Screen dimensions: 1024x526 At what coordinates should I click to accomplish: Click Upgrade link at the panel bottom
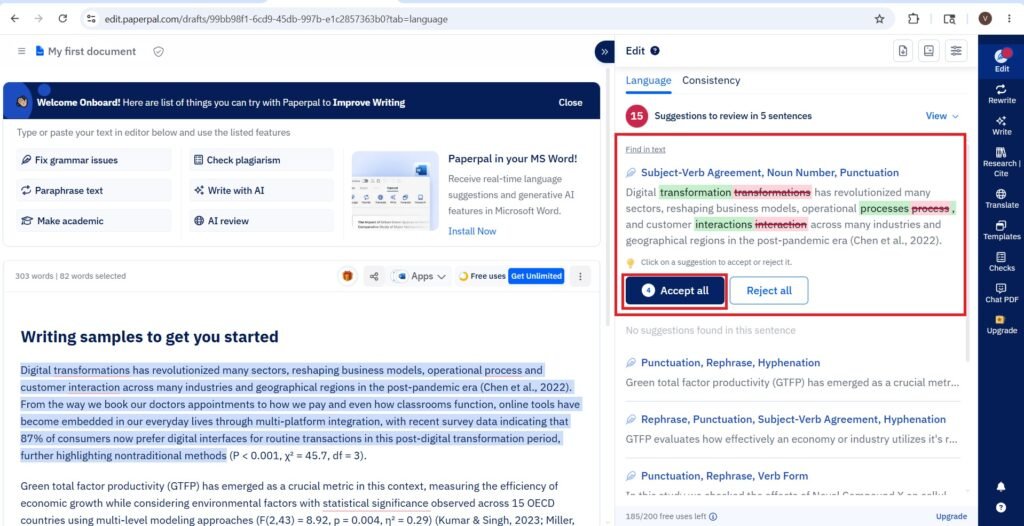(951, 516)
